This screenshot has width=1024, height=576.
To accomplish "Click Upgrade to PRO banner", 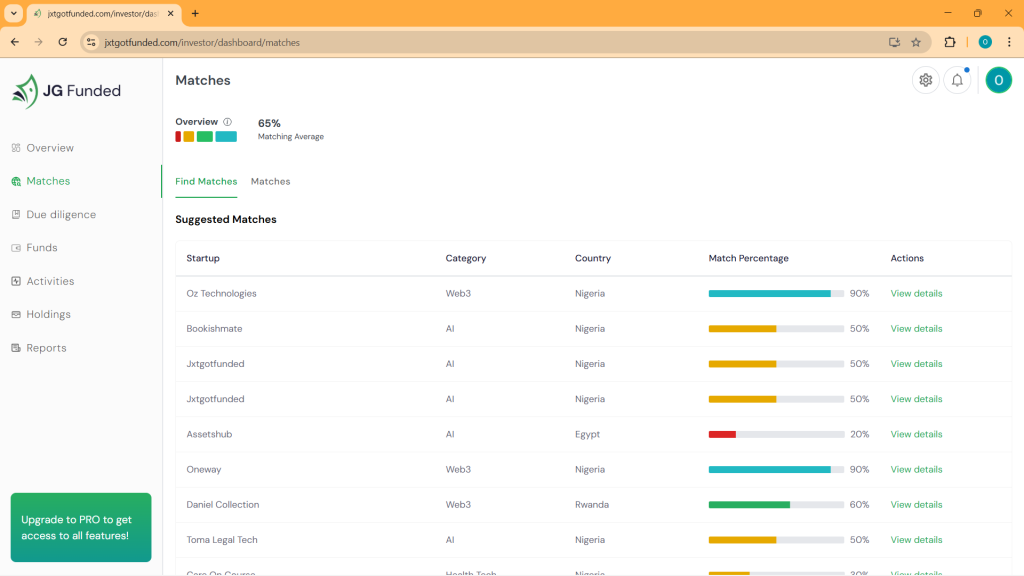I will tap(81, 527).
